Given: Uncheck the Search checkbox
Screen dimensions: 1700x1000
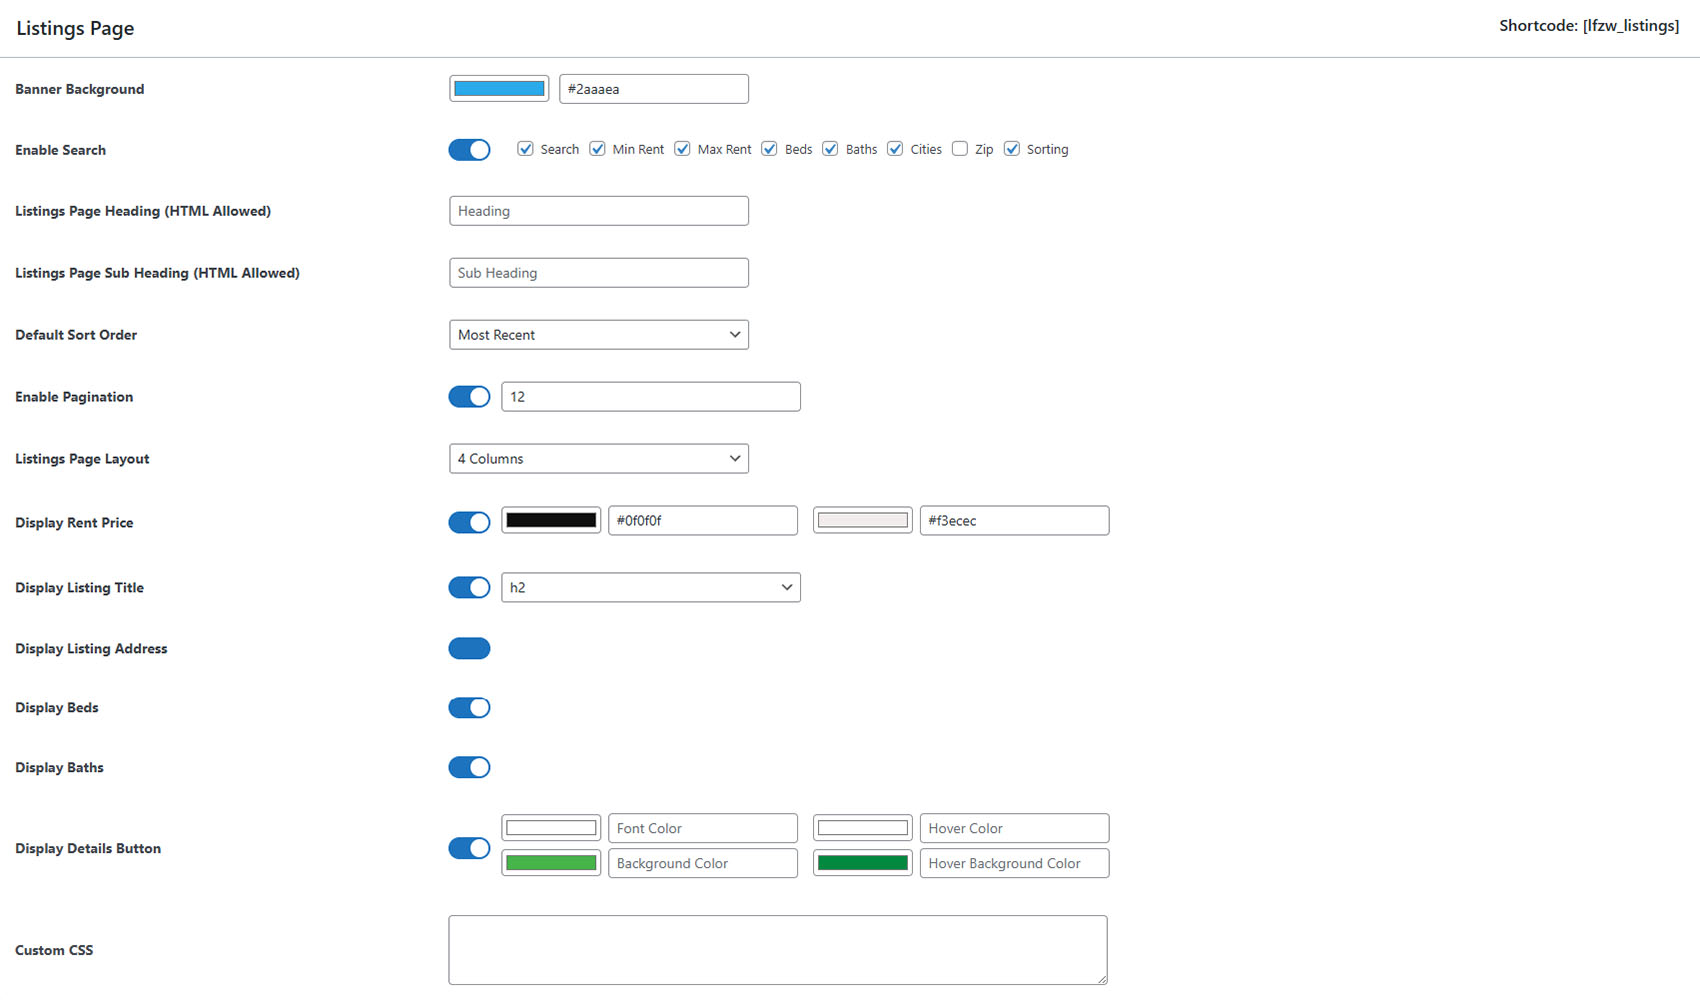Looking at the screenshot, I should (525, 149).
